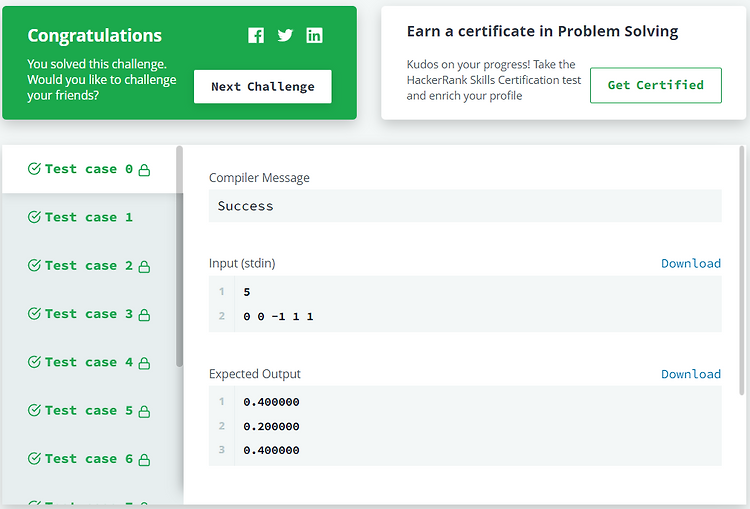The height and width of the screenshot is (509, 750).
Task: Switch to the Test case 5 tab
Action: [89, 411]
